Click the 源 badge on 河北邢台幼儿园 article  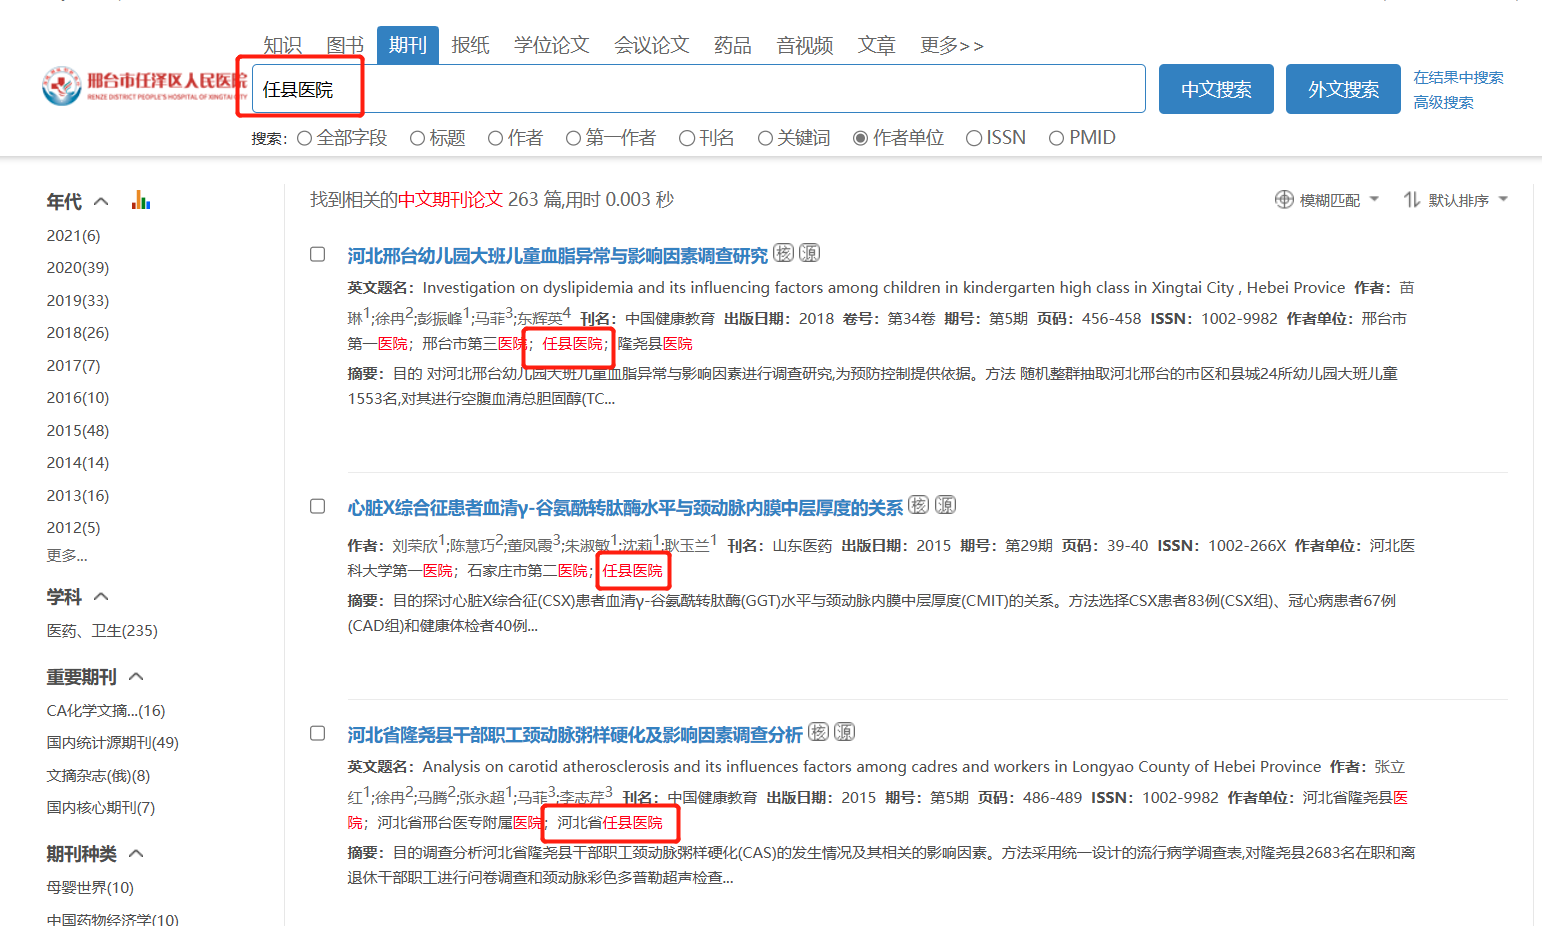[x=810, y=253]
